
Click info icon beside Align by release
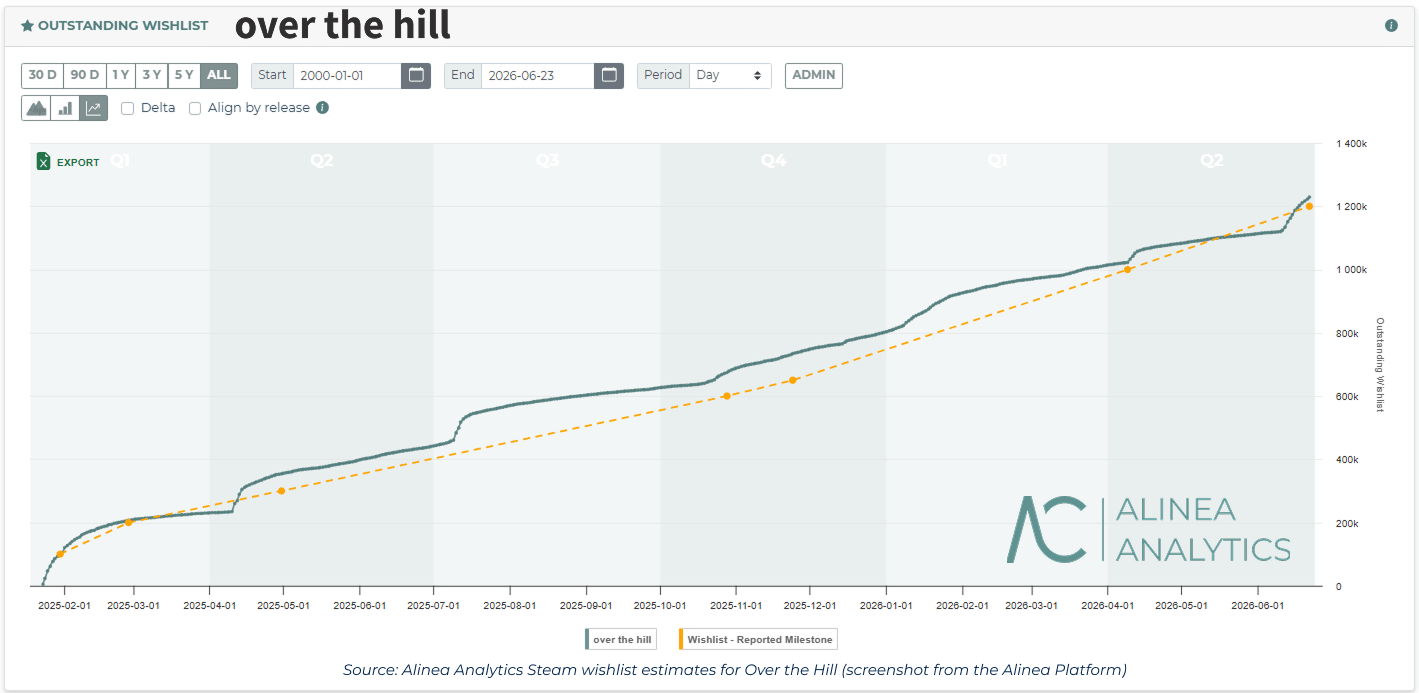322,107
